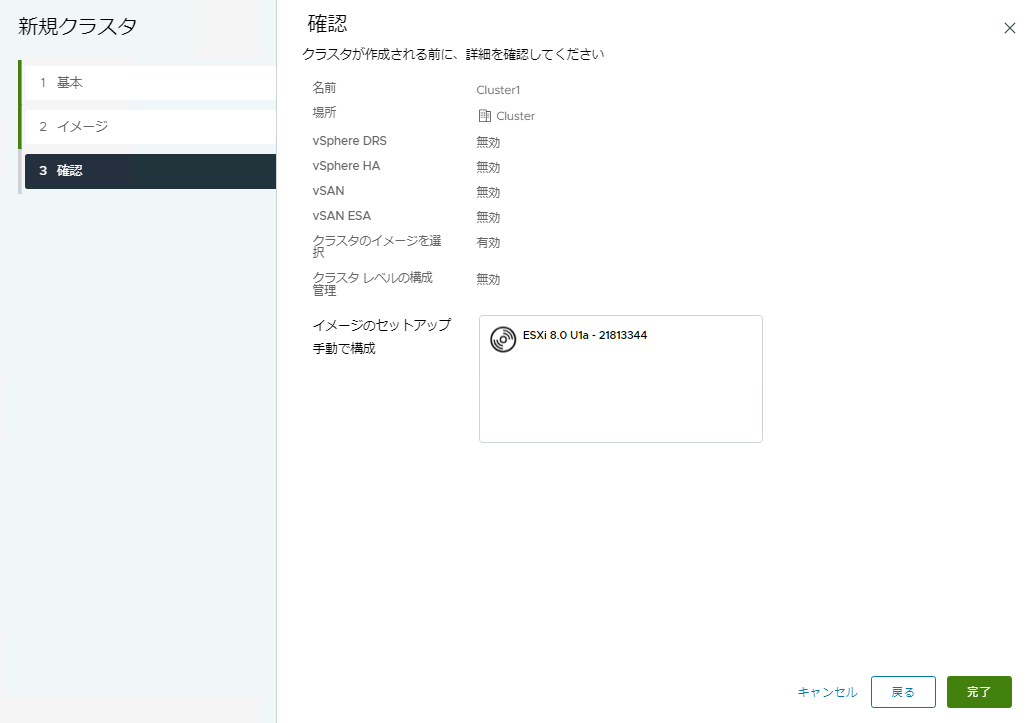
Task: Click the vSphere HA 無効 status
Action: pos(487,167)
